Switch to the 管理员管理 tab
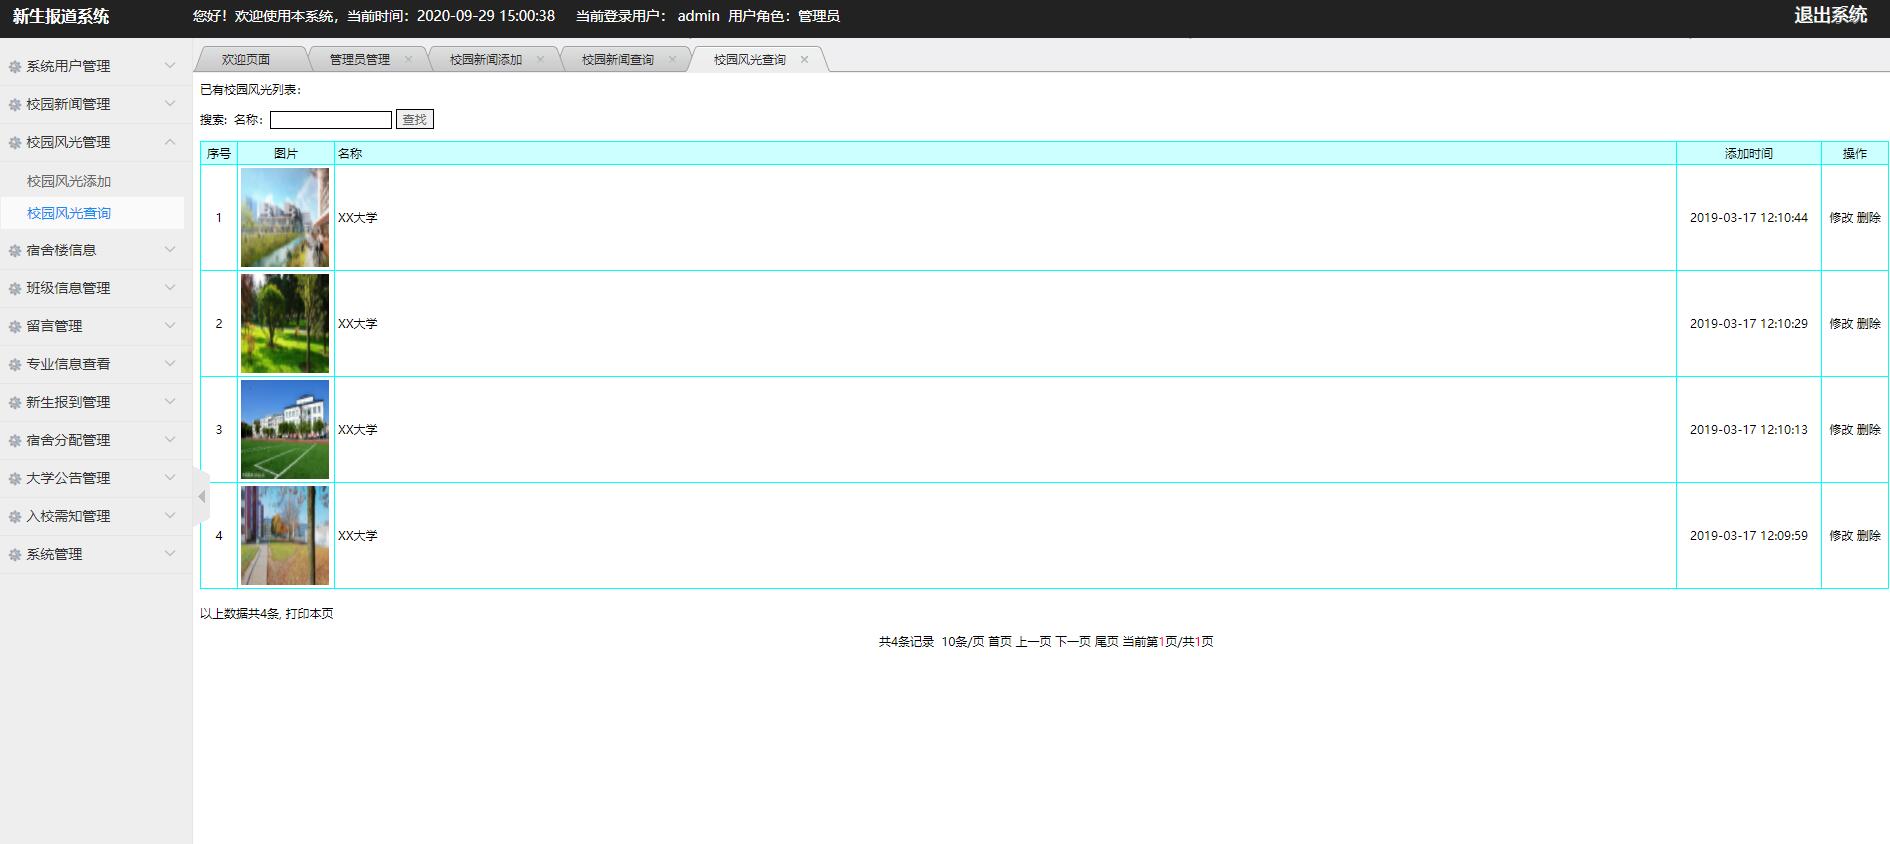This screenshot has width=1890, height=844. pyautogui.click(x=360, y=60)
